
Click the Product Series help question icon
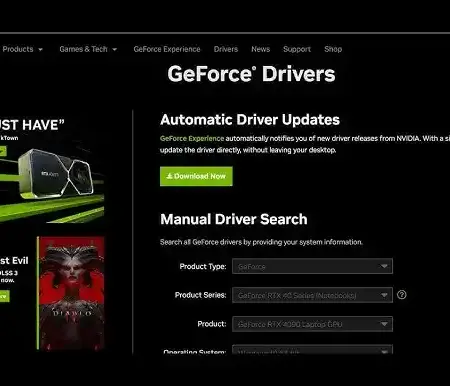pos(402,295)
